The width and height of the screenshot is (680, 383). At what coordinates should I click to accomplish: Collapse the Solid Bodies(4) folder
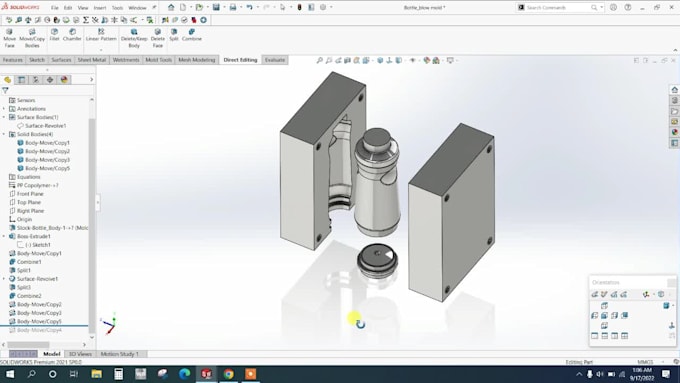click(4, 134)
